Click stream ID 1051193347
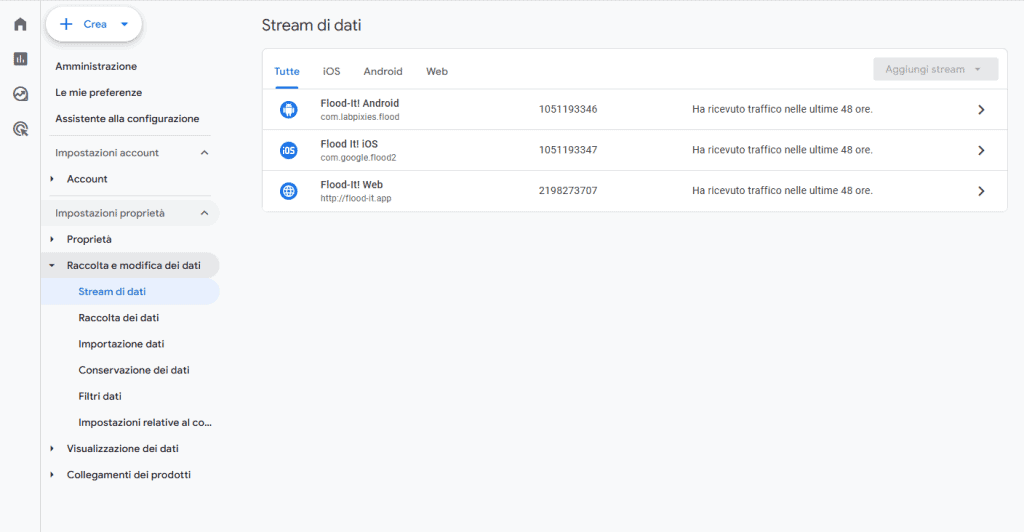Screen dimensions: 1024x532 coord(568,149)
